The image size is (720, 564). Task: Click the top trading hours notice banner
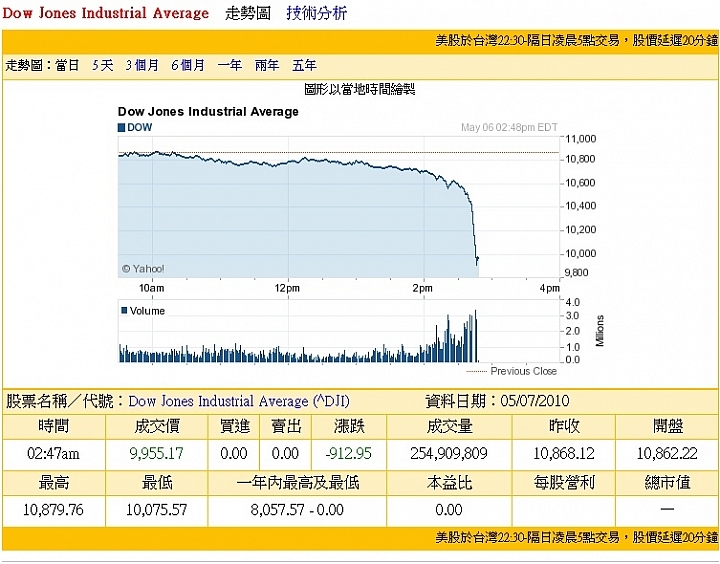360,41
